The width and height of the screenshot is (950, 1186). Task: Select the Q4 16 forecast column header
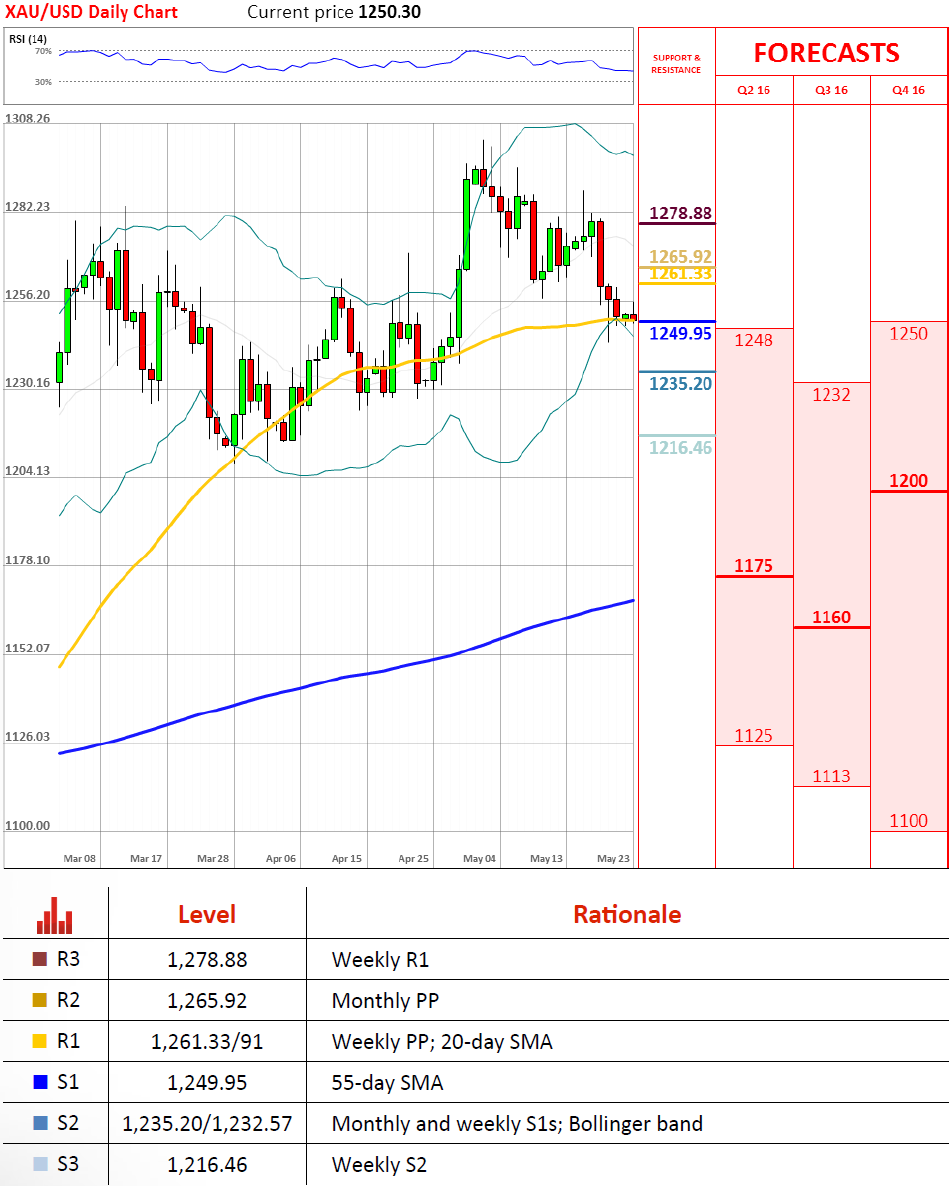coord(908,90)
